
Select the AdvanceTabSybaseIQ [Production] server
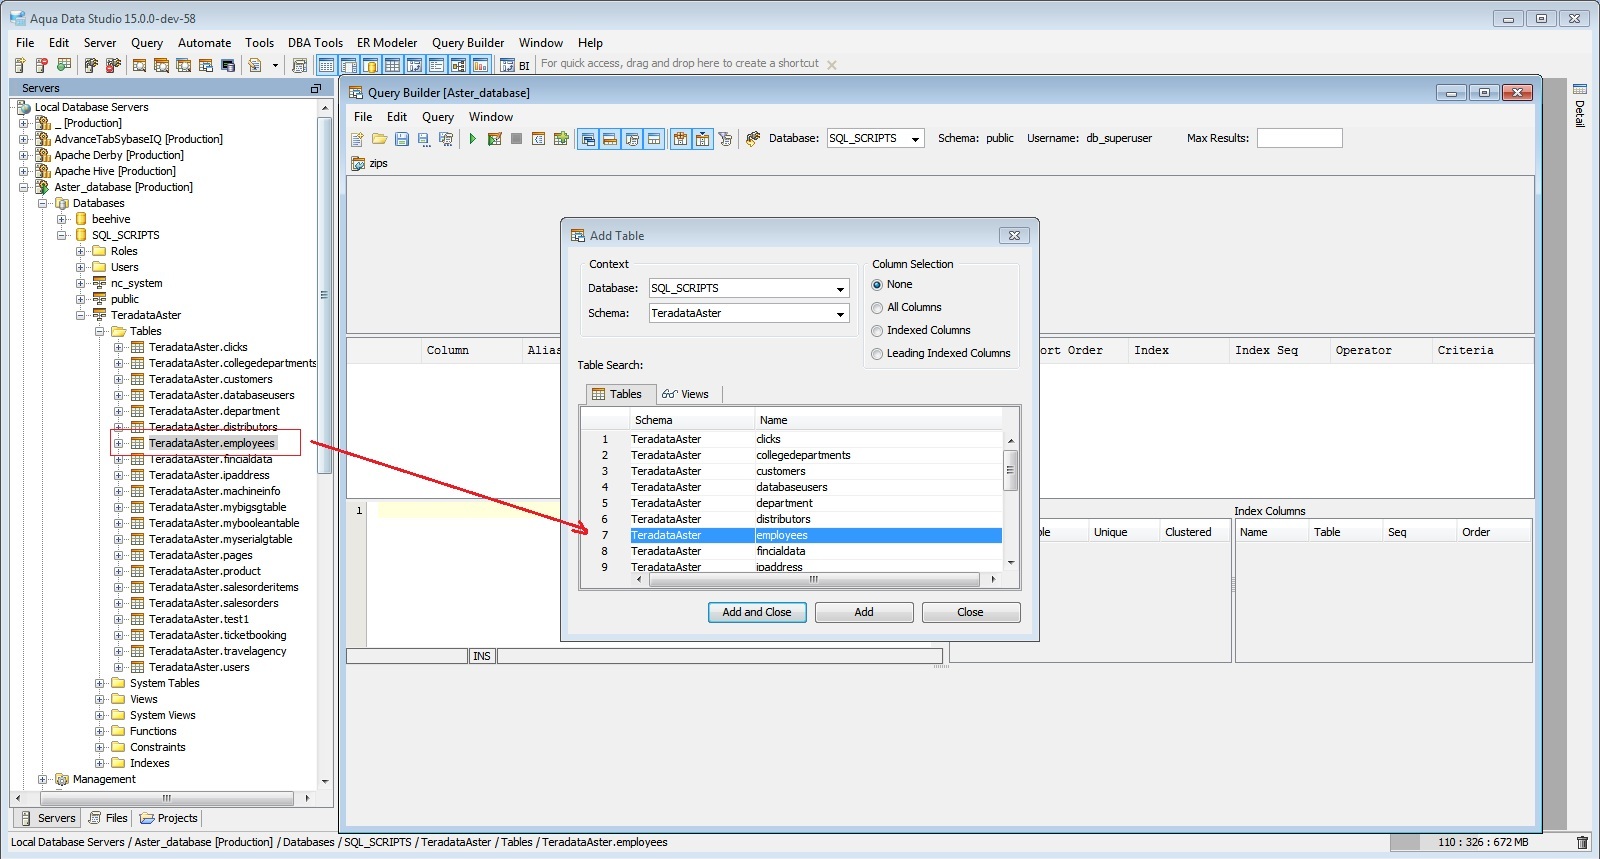tap(138, 139)
